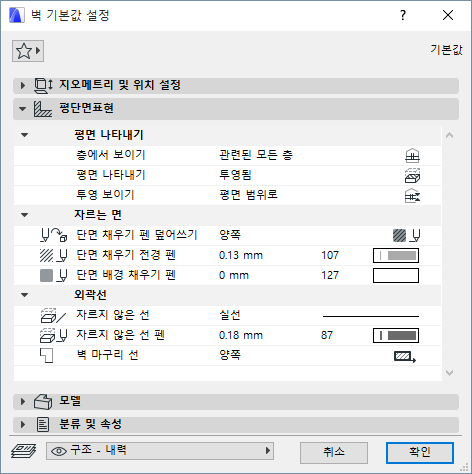Select the 층에서 보이기 row label
Viewport: 472px width, 474px height.
(x=111, y=155)
